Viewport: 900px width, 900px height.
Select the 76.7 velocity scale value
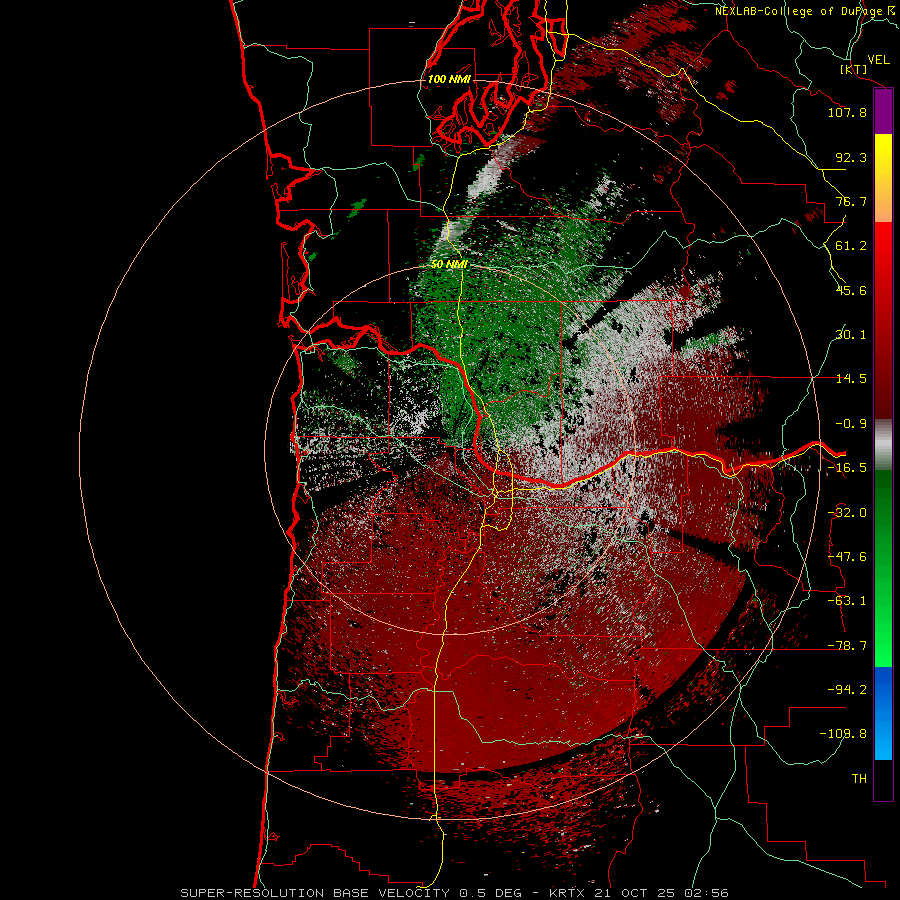tap(851, 201)
